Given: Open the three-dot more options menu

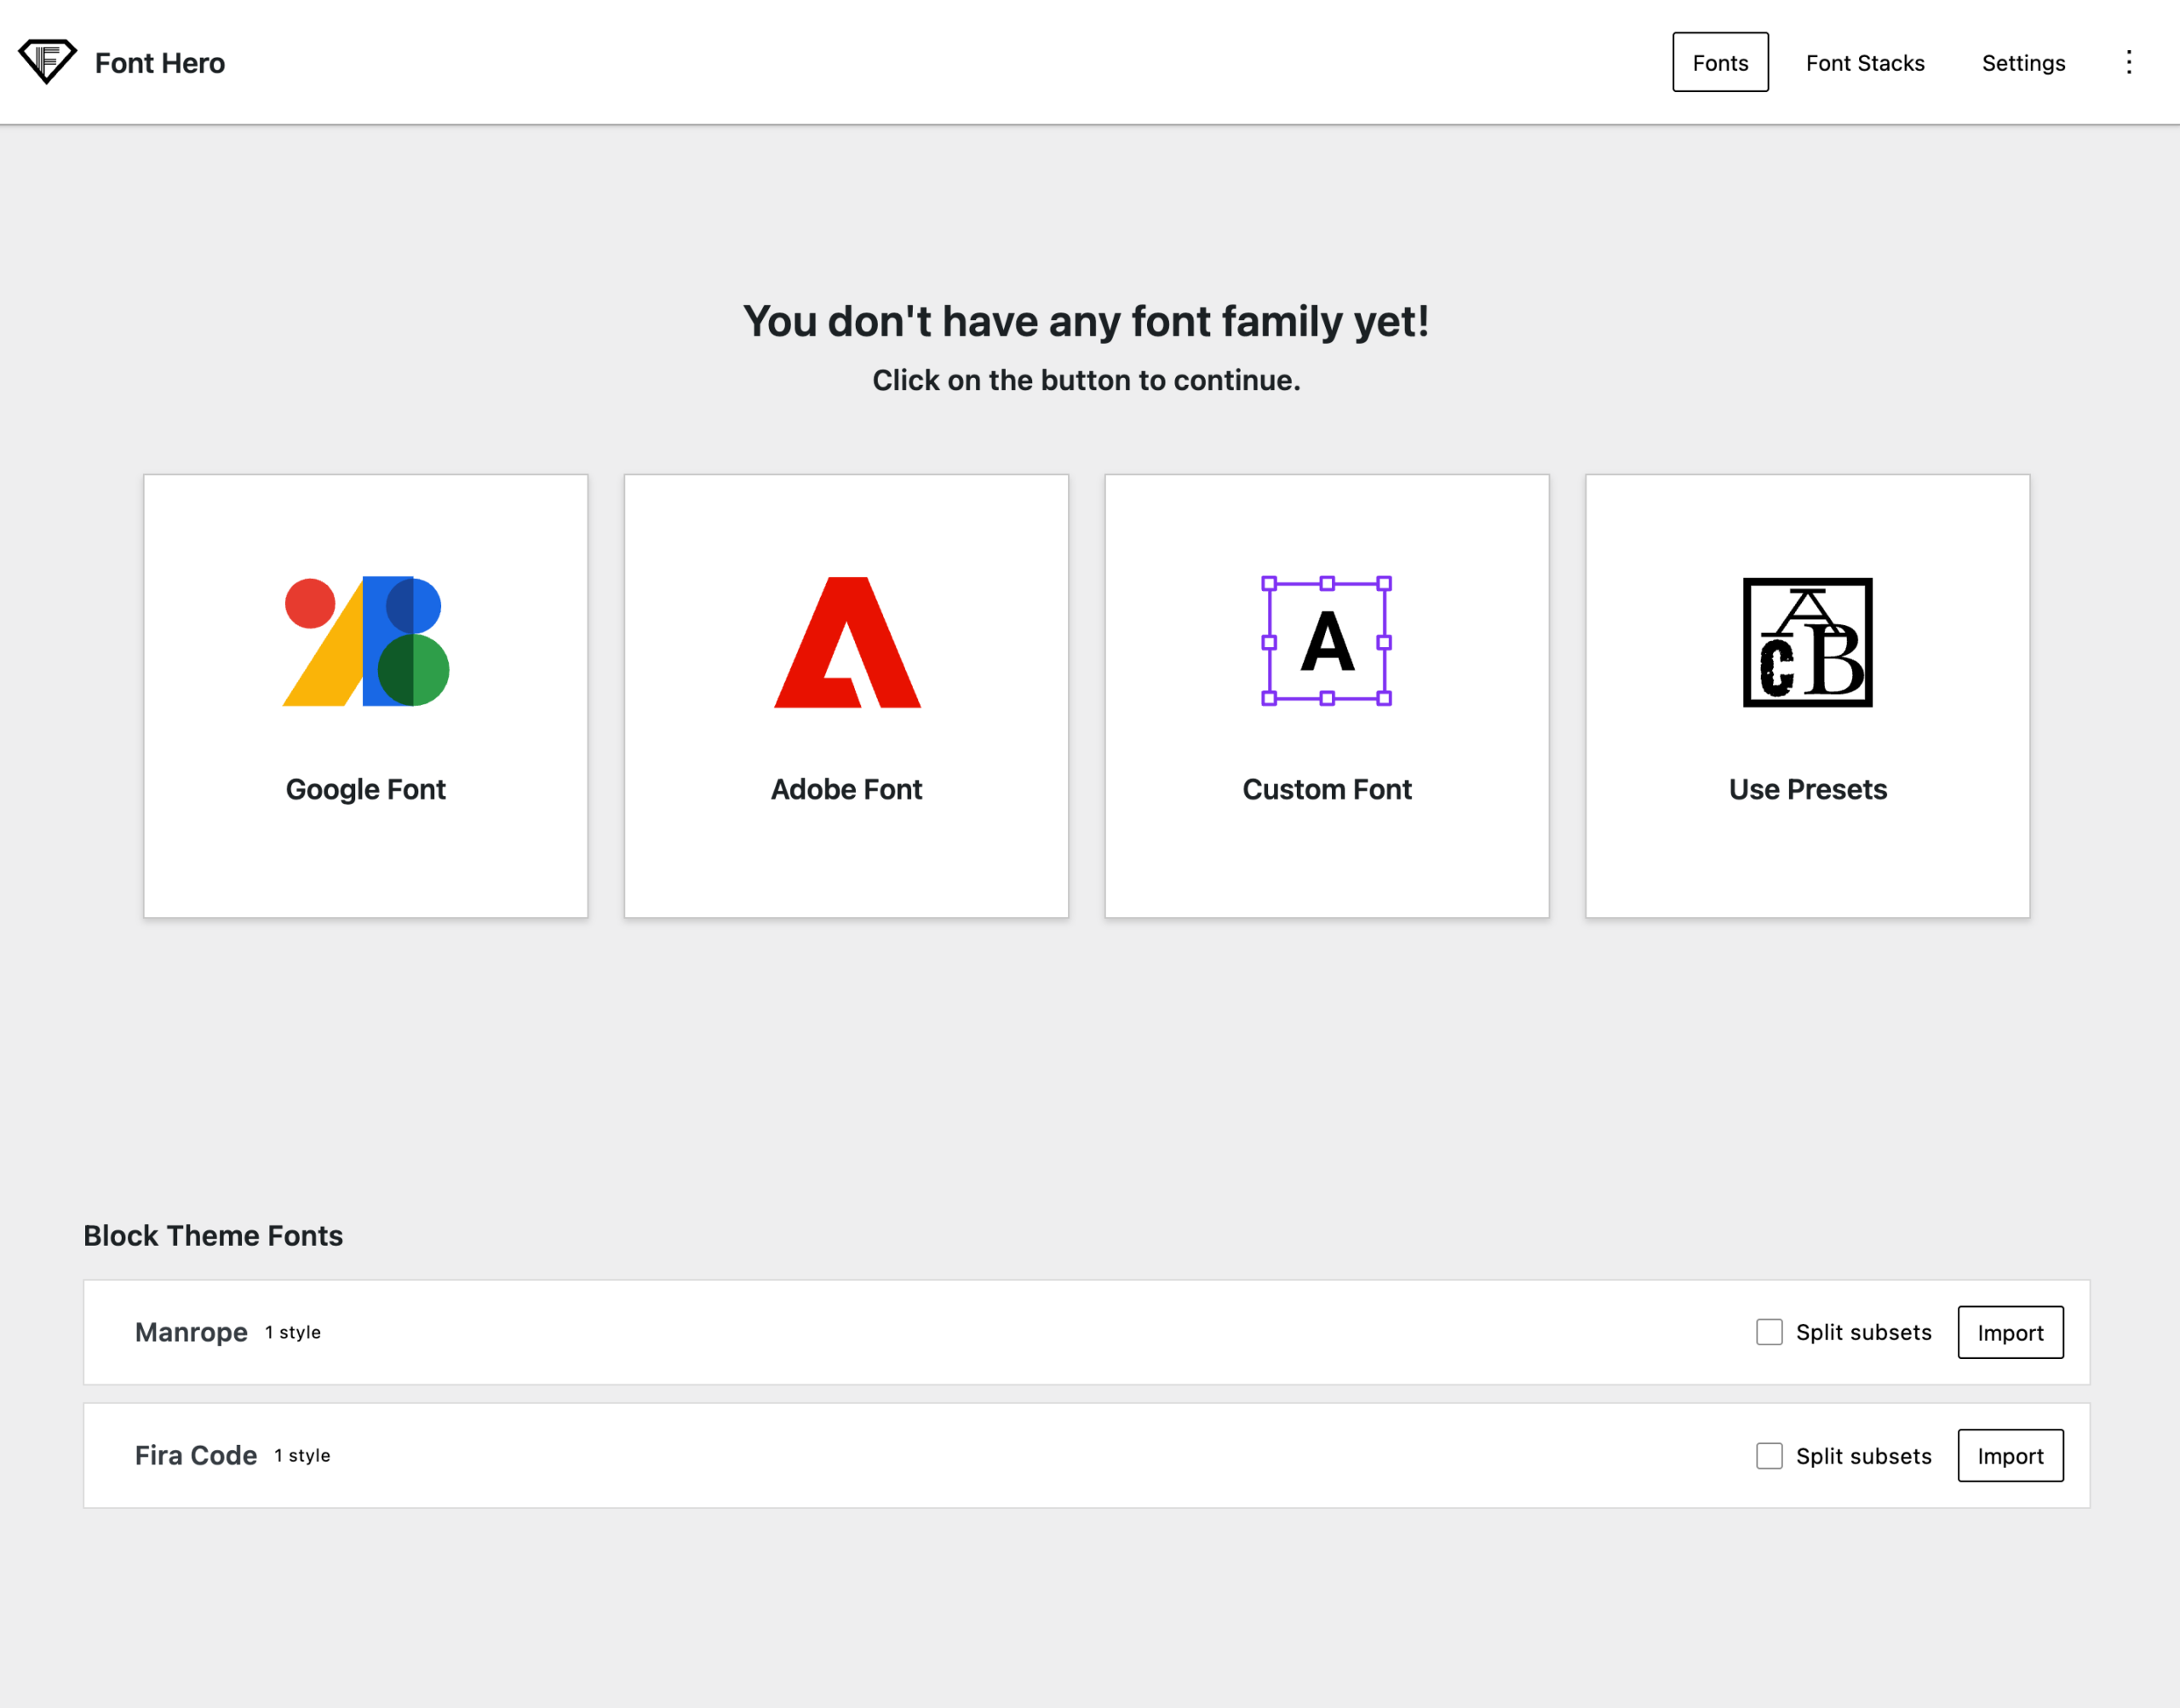Looking at the screenshot, I should (x=2128, y=62).
